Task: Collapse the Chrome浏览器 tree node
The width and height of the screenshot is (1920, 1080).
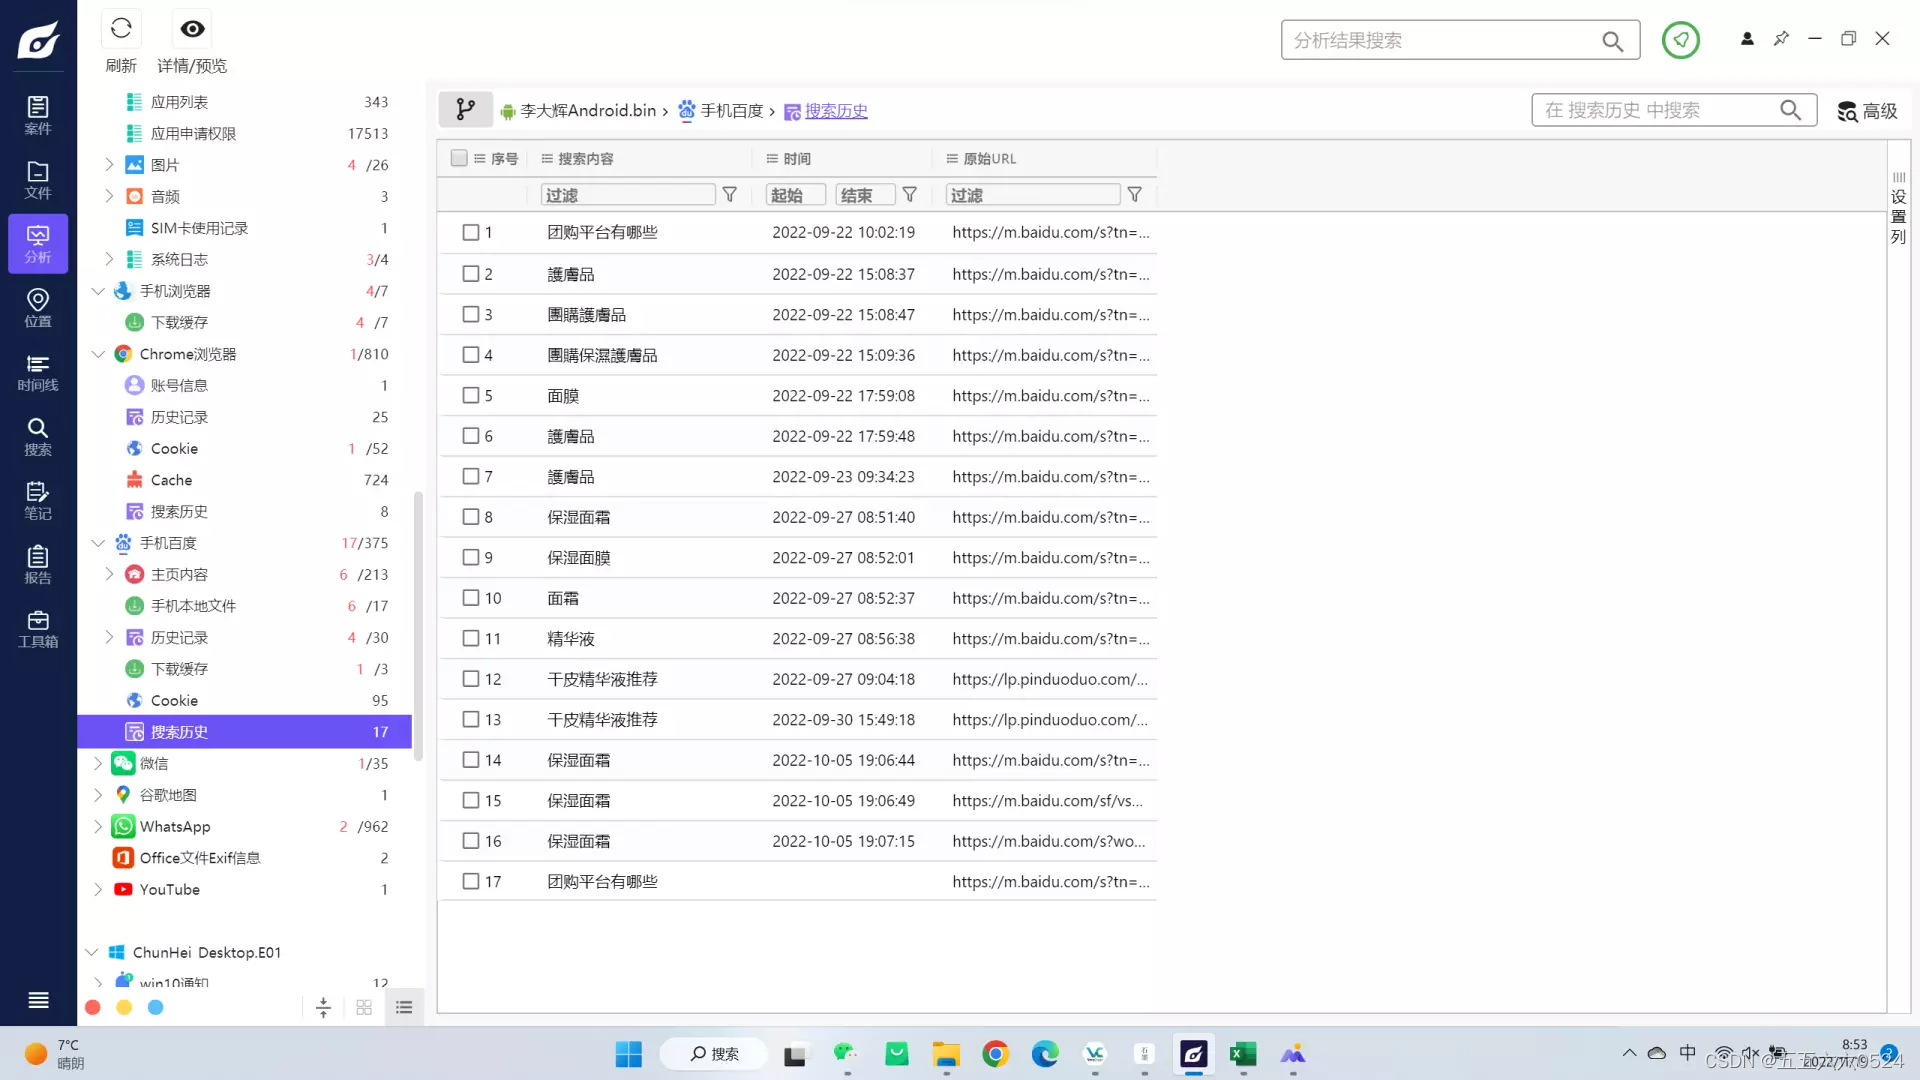Action: [98, 354]
